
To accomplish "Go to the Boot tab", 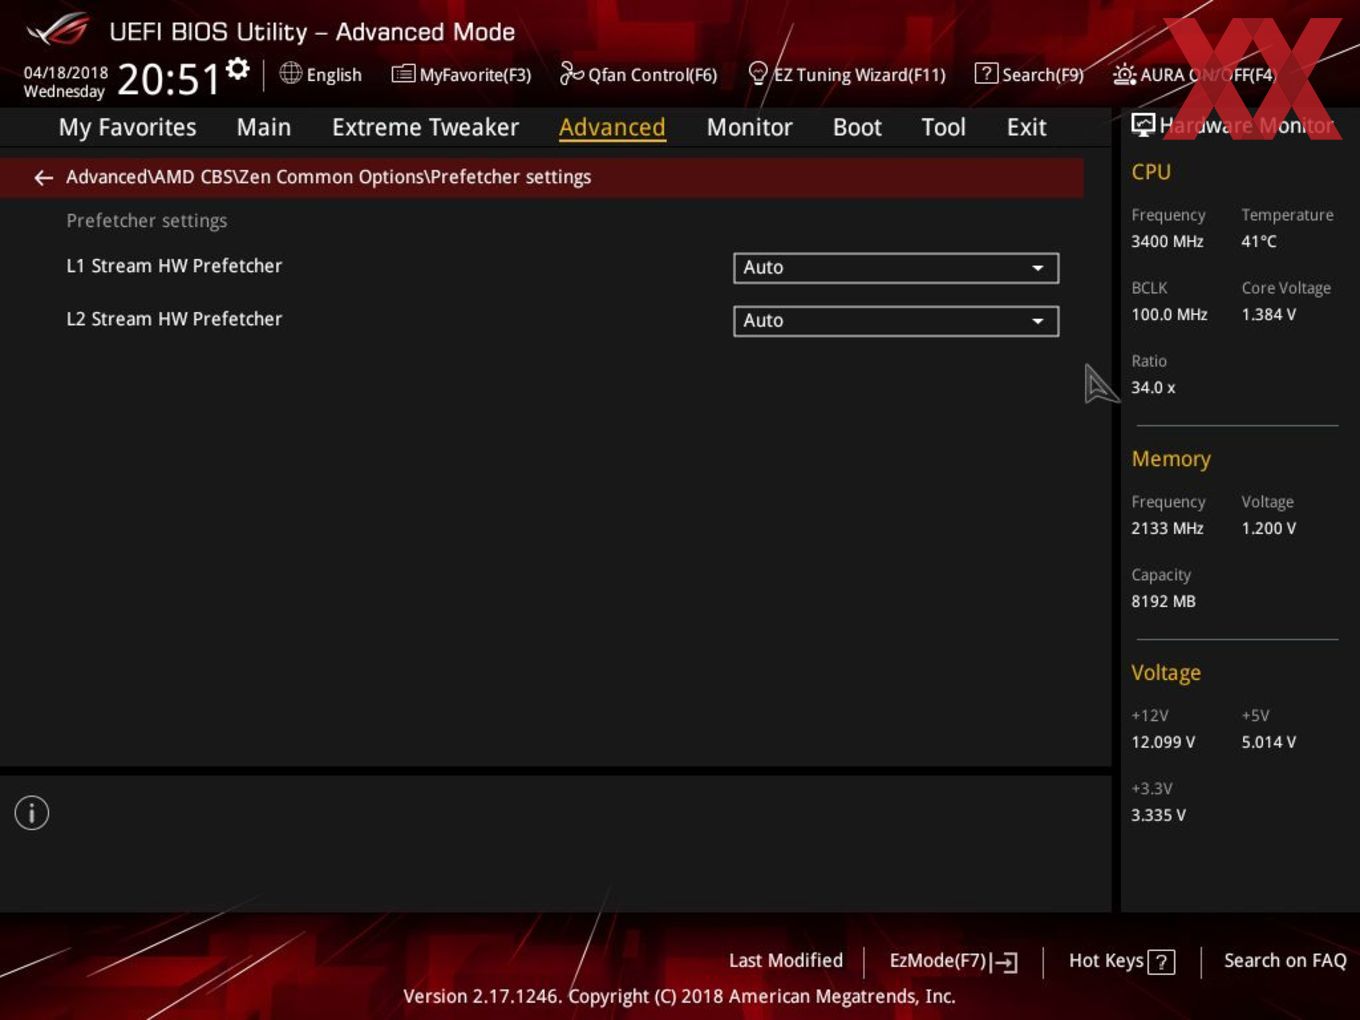I will click(x=857, y=127).
